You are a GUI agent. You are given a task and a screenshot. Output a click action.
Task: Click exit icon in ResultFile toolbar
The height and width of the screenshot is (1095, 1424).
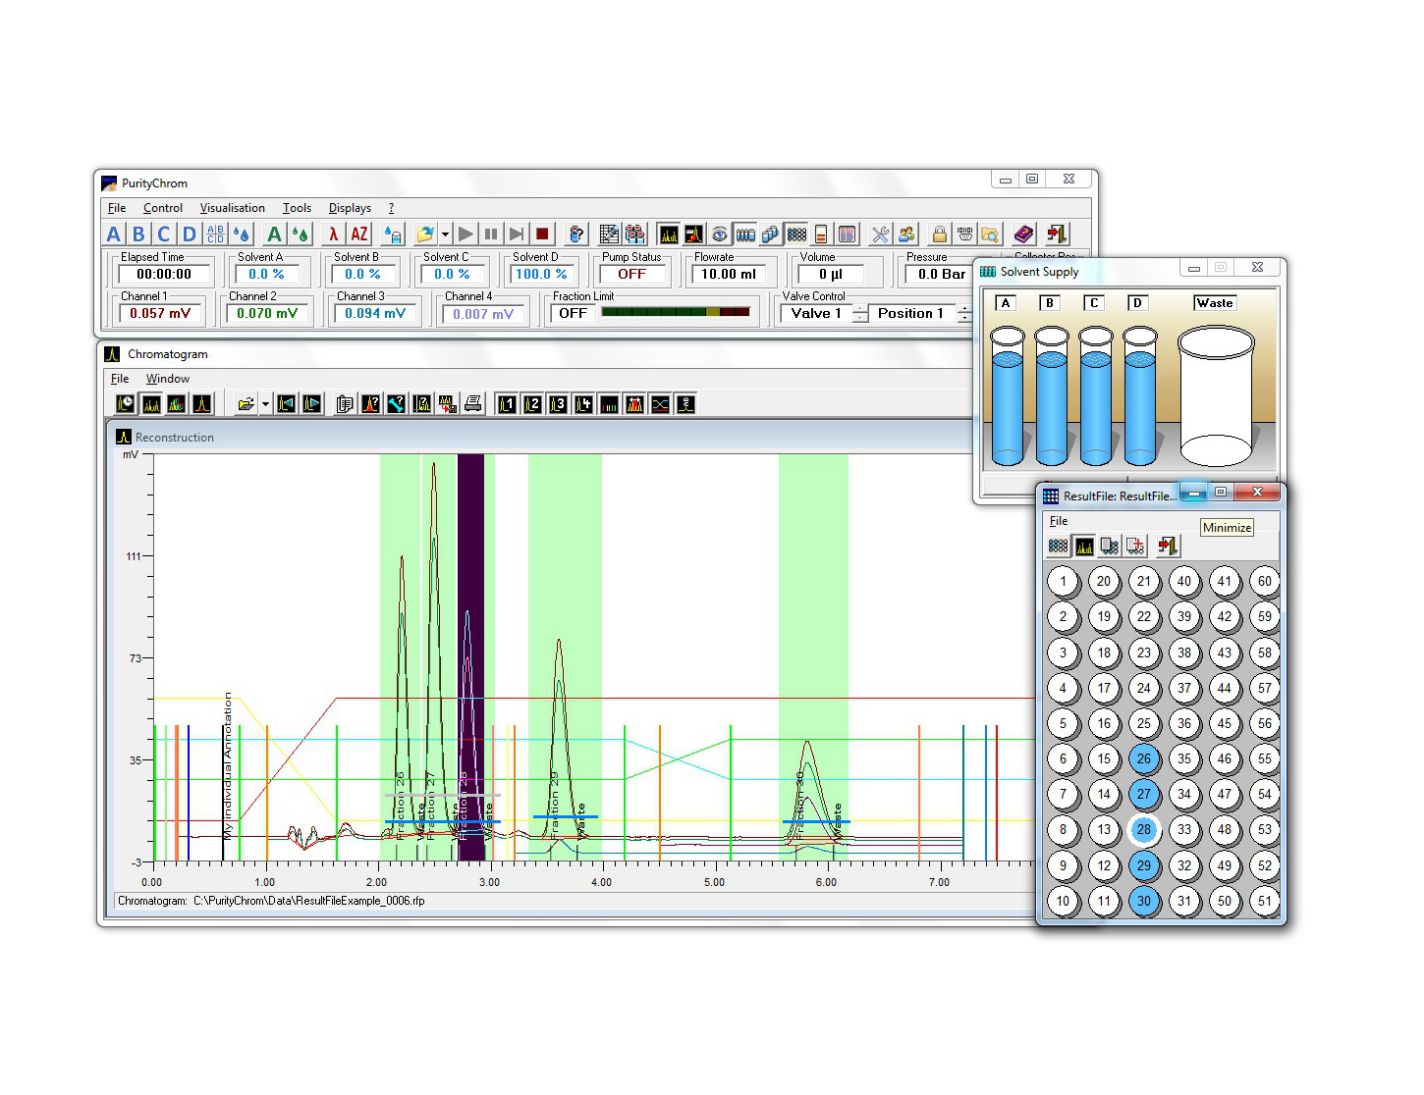(x=1167, y=546)
